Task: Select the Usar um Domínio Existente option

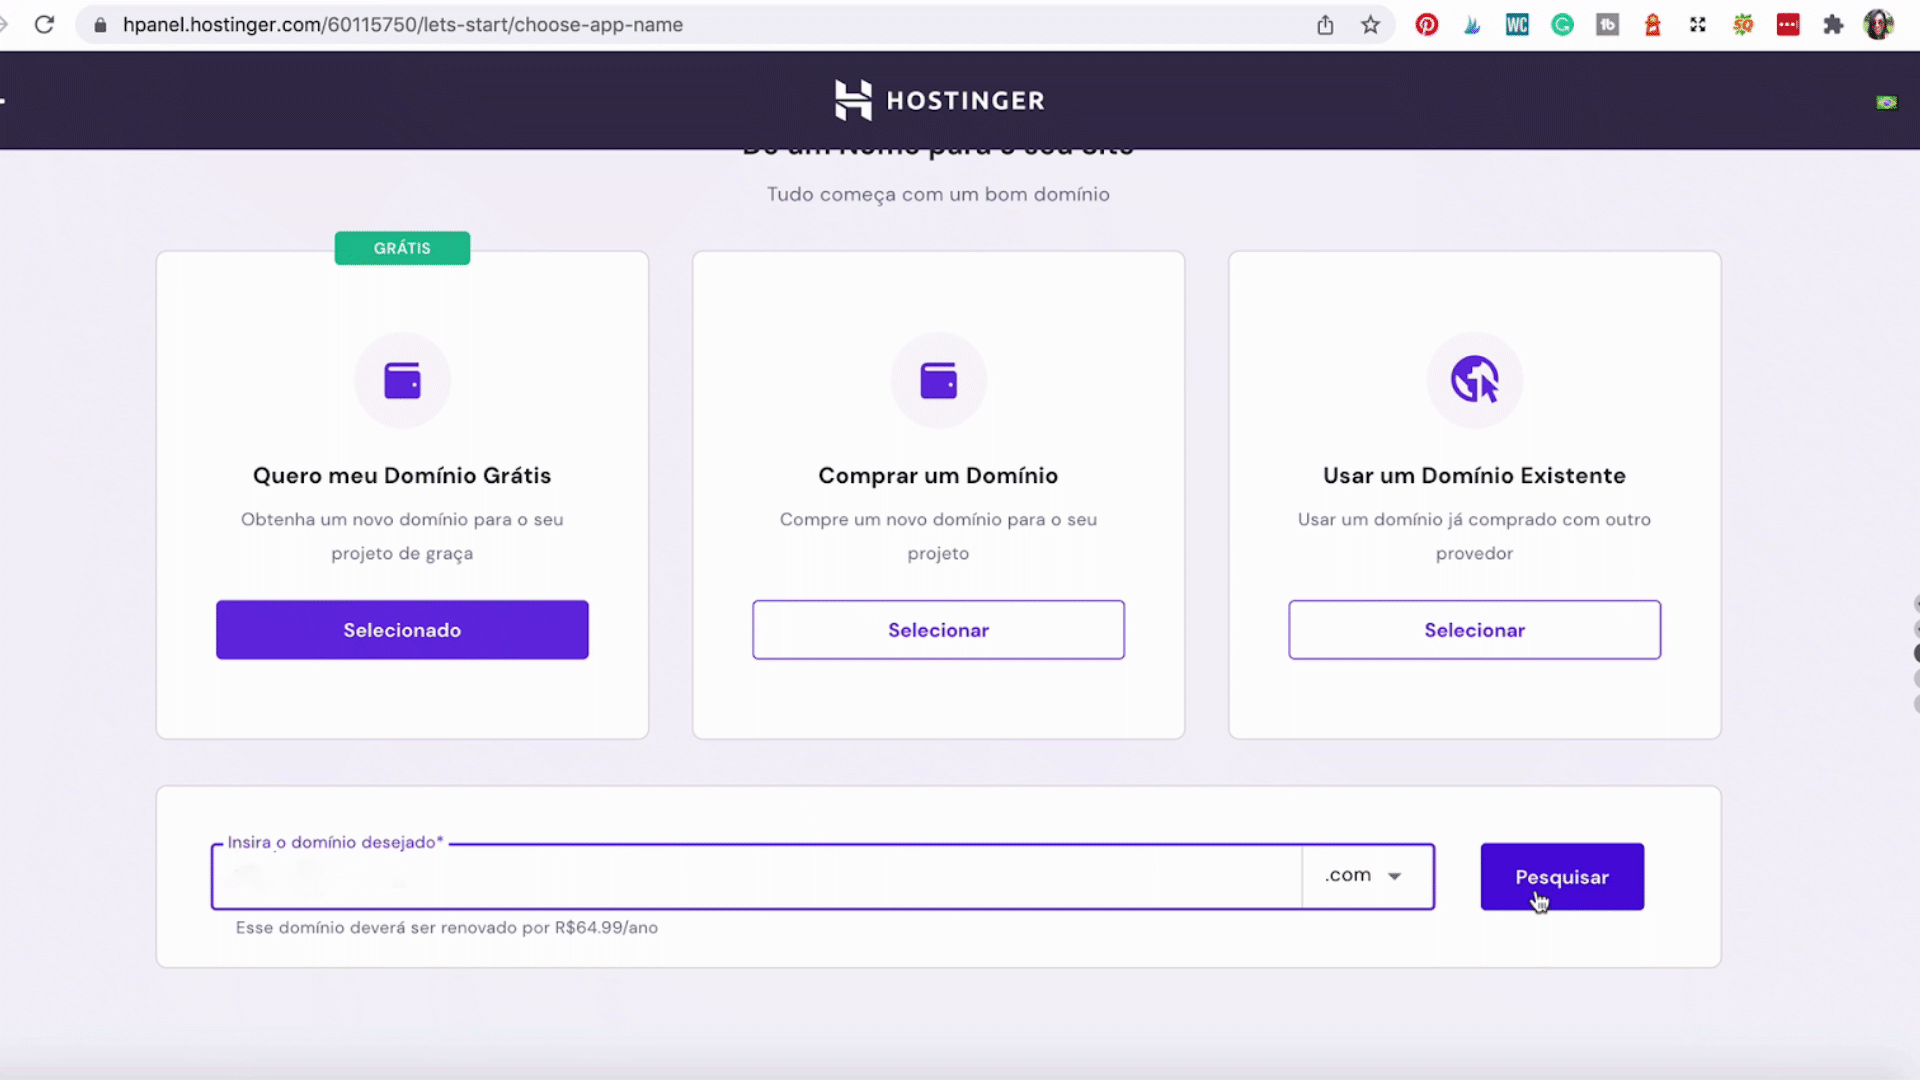Action: [x=1475, y=630]
